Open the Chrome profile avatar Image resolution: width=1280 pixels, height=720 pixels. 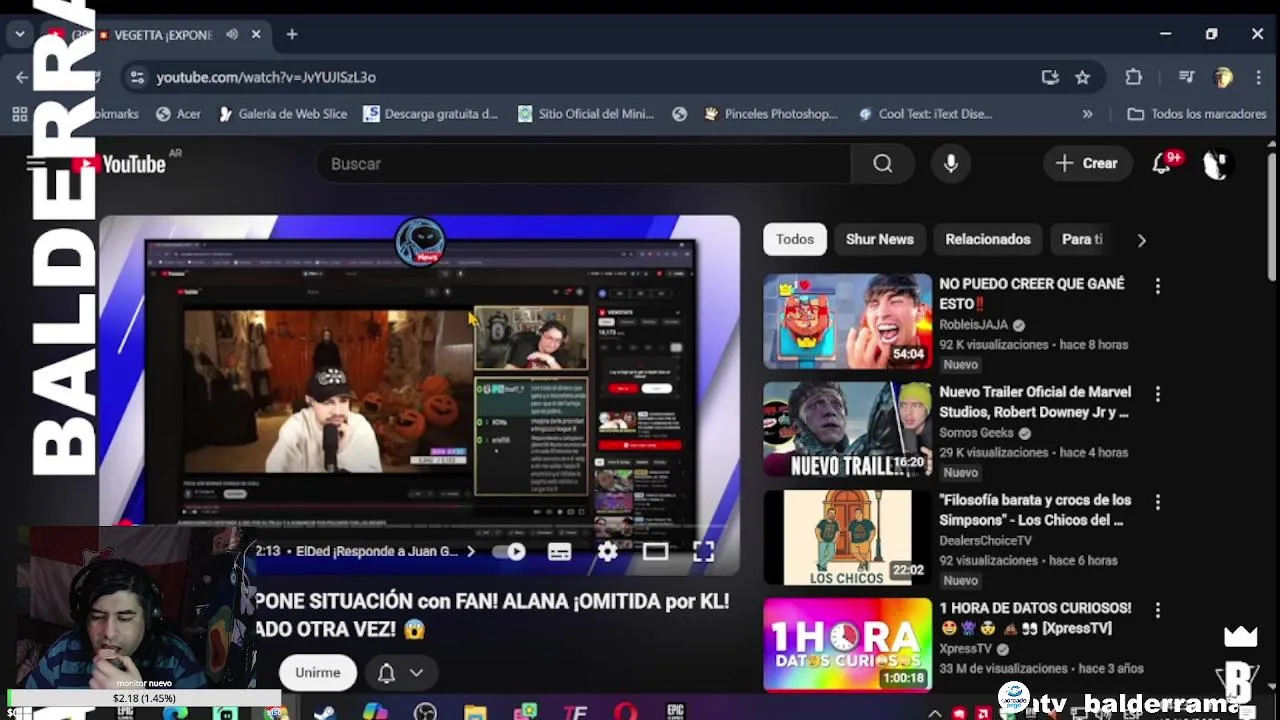1223,77
